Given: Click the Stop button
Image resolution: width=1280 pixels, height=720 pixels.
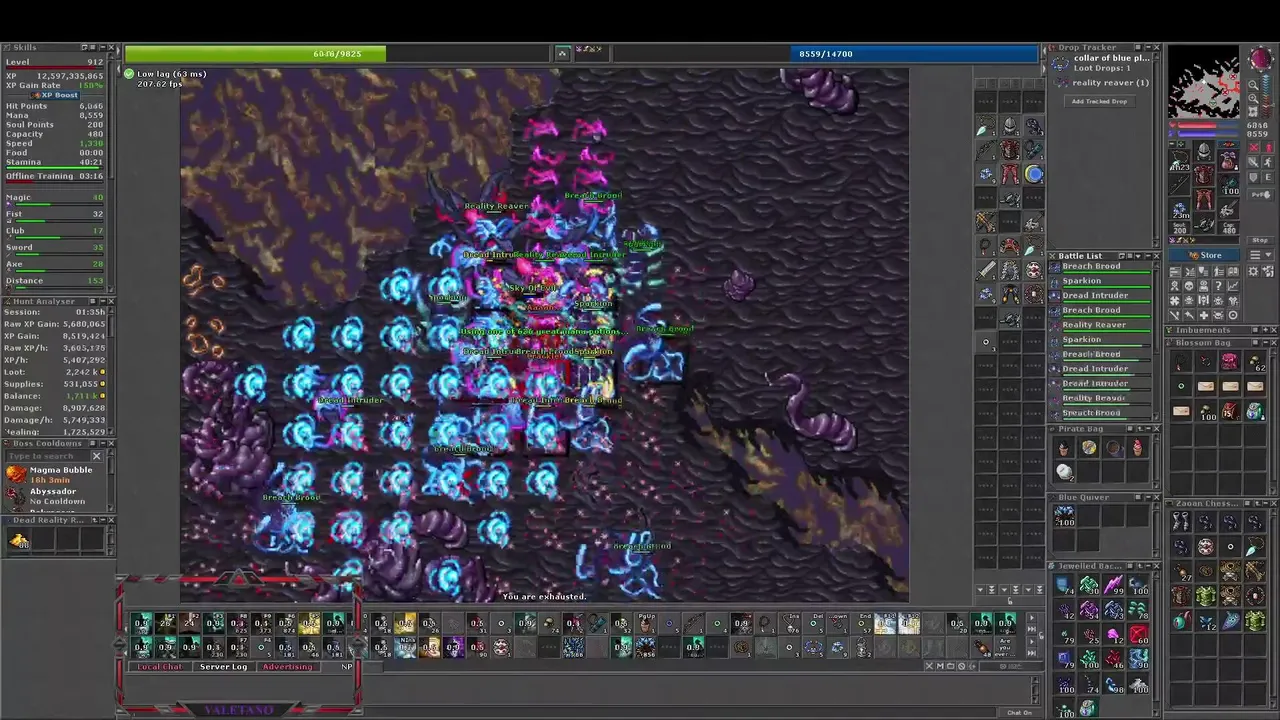Looking at the screenshot, I should [x=1260, y=240].
